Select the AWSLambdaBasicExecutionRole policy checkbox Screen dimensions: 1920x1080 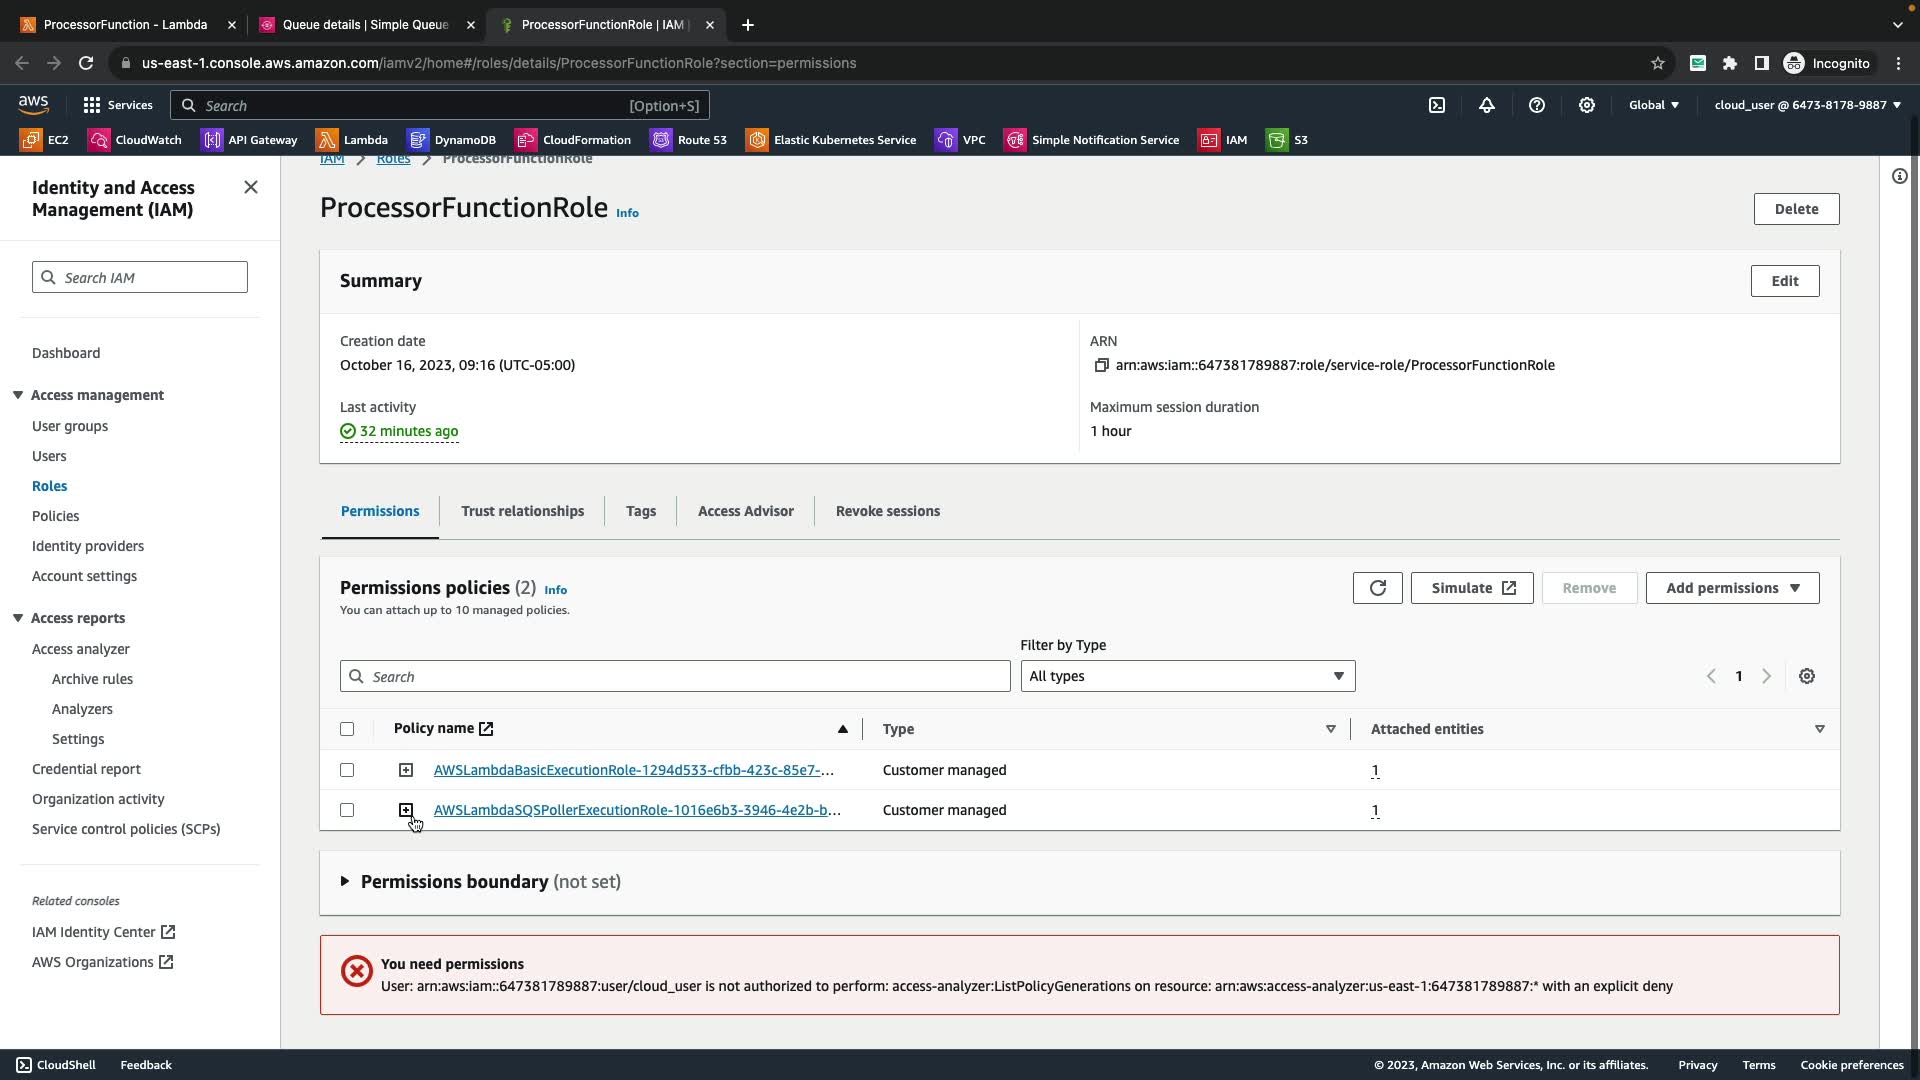[347, 770]
